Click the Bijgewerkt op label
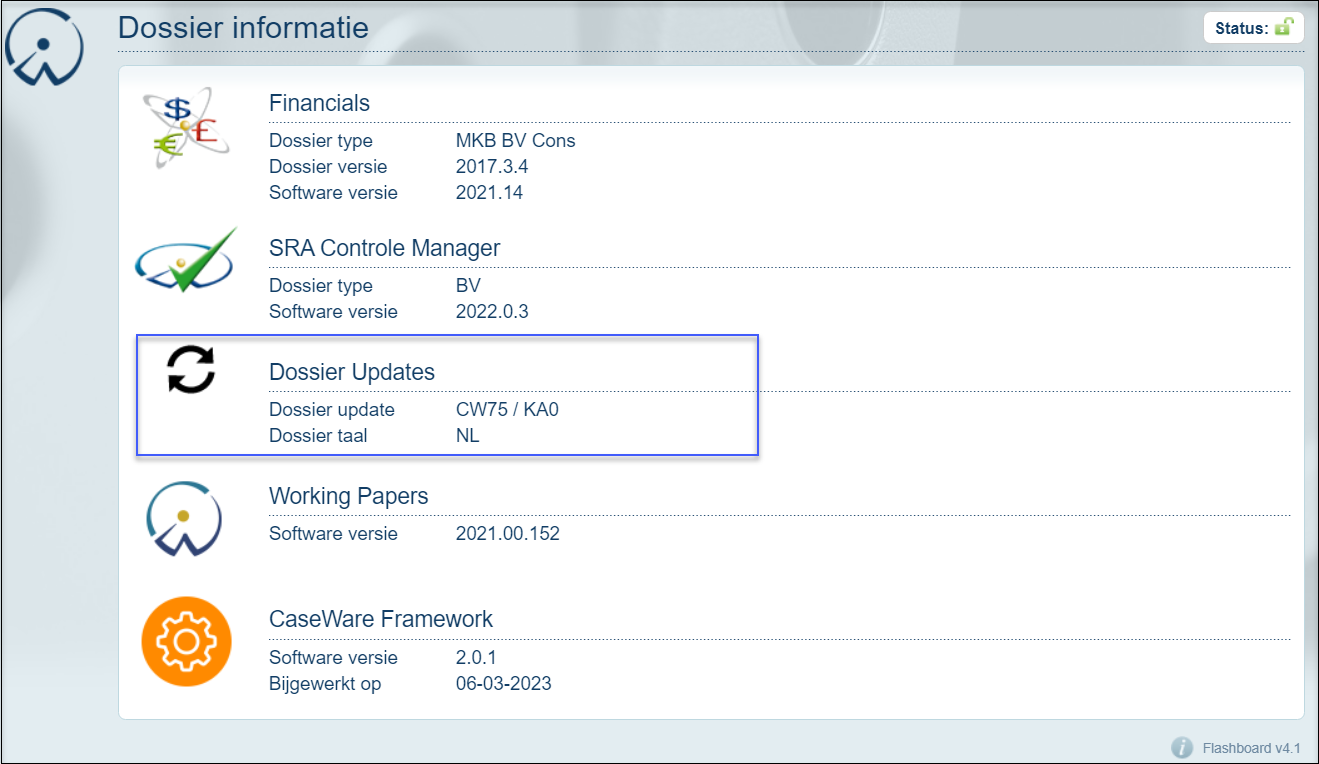Viewport: 1319px width, 764px height. coord(325,684)
